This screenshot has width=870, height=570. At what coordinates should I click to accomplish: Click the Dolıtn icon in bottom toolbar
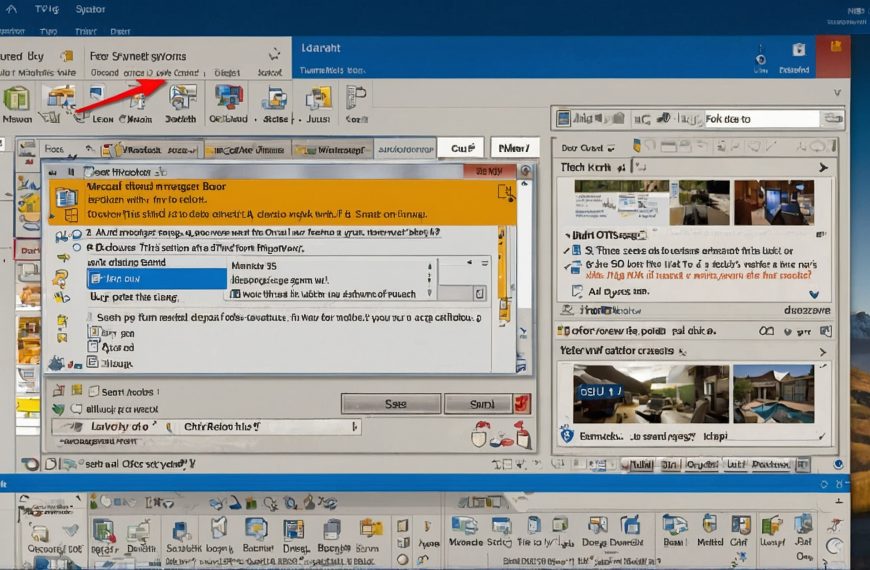[139, 532]
